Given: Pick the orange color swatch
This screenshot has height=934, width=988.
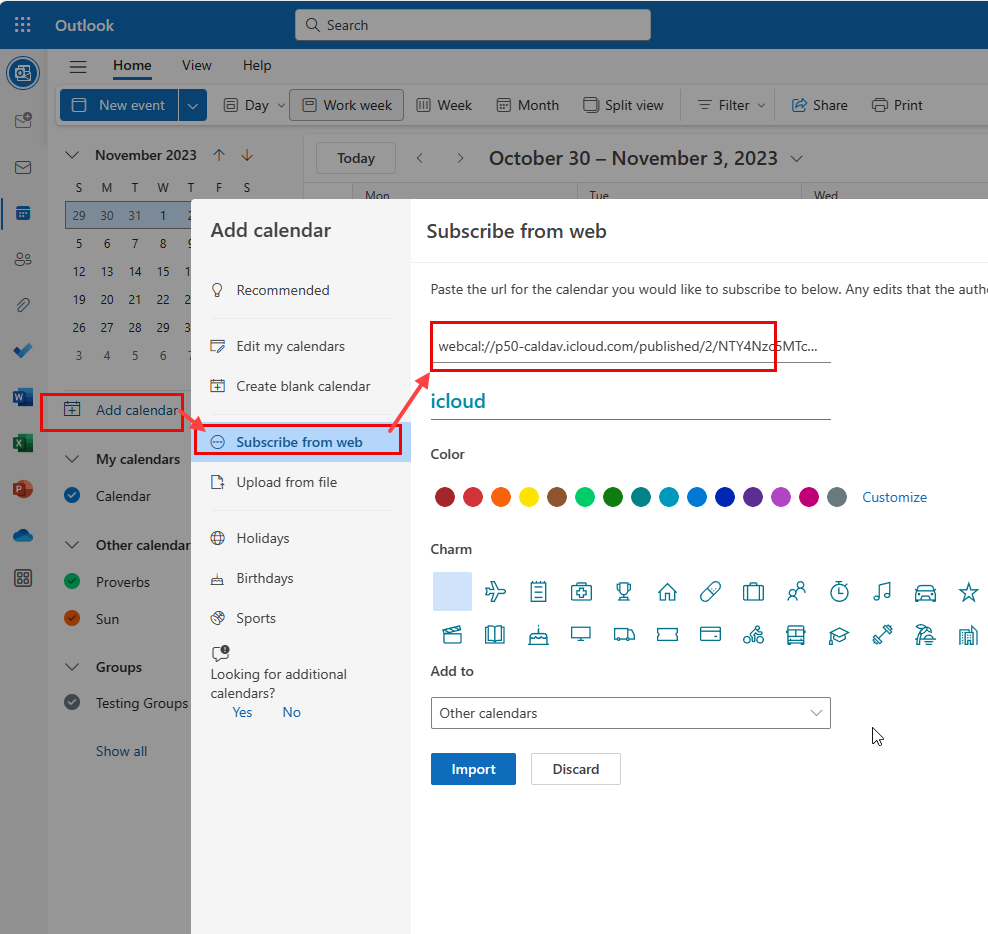Looking at the screenshot, I should (501, 497).
